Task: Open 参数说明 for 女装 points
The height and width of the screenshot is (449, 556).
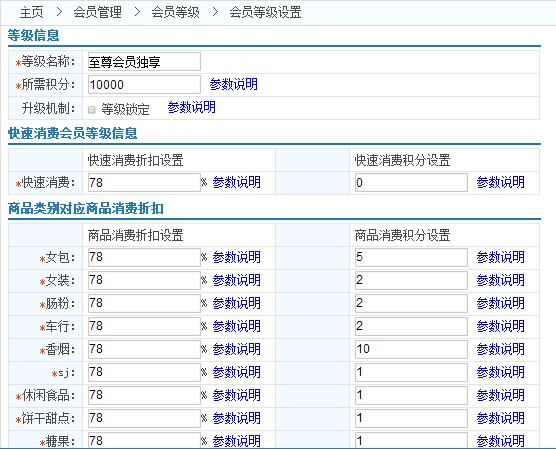Action: [x=501, y=280]
